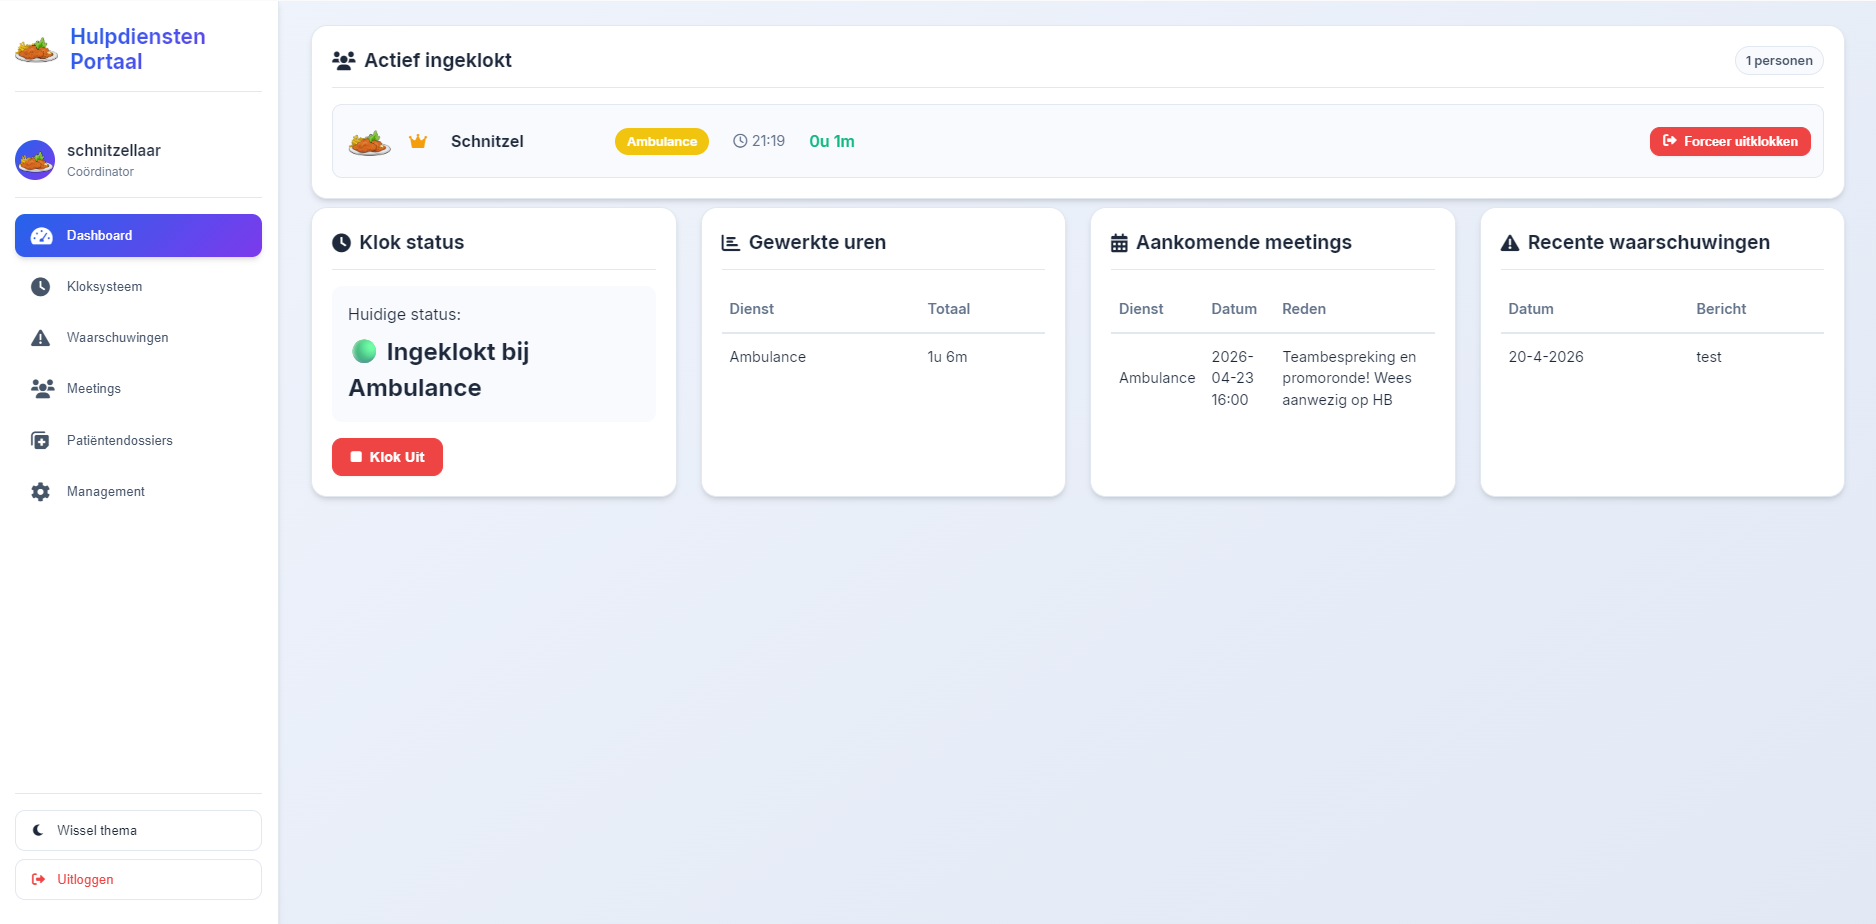
Task: Click the clock icon beside 21:19
Action: click(740, 142)
